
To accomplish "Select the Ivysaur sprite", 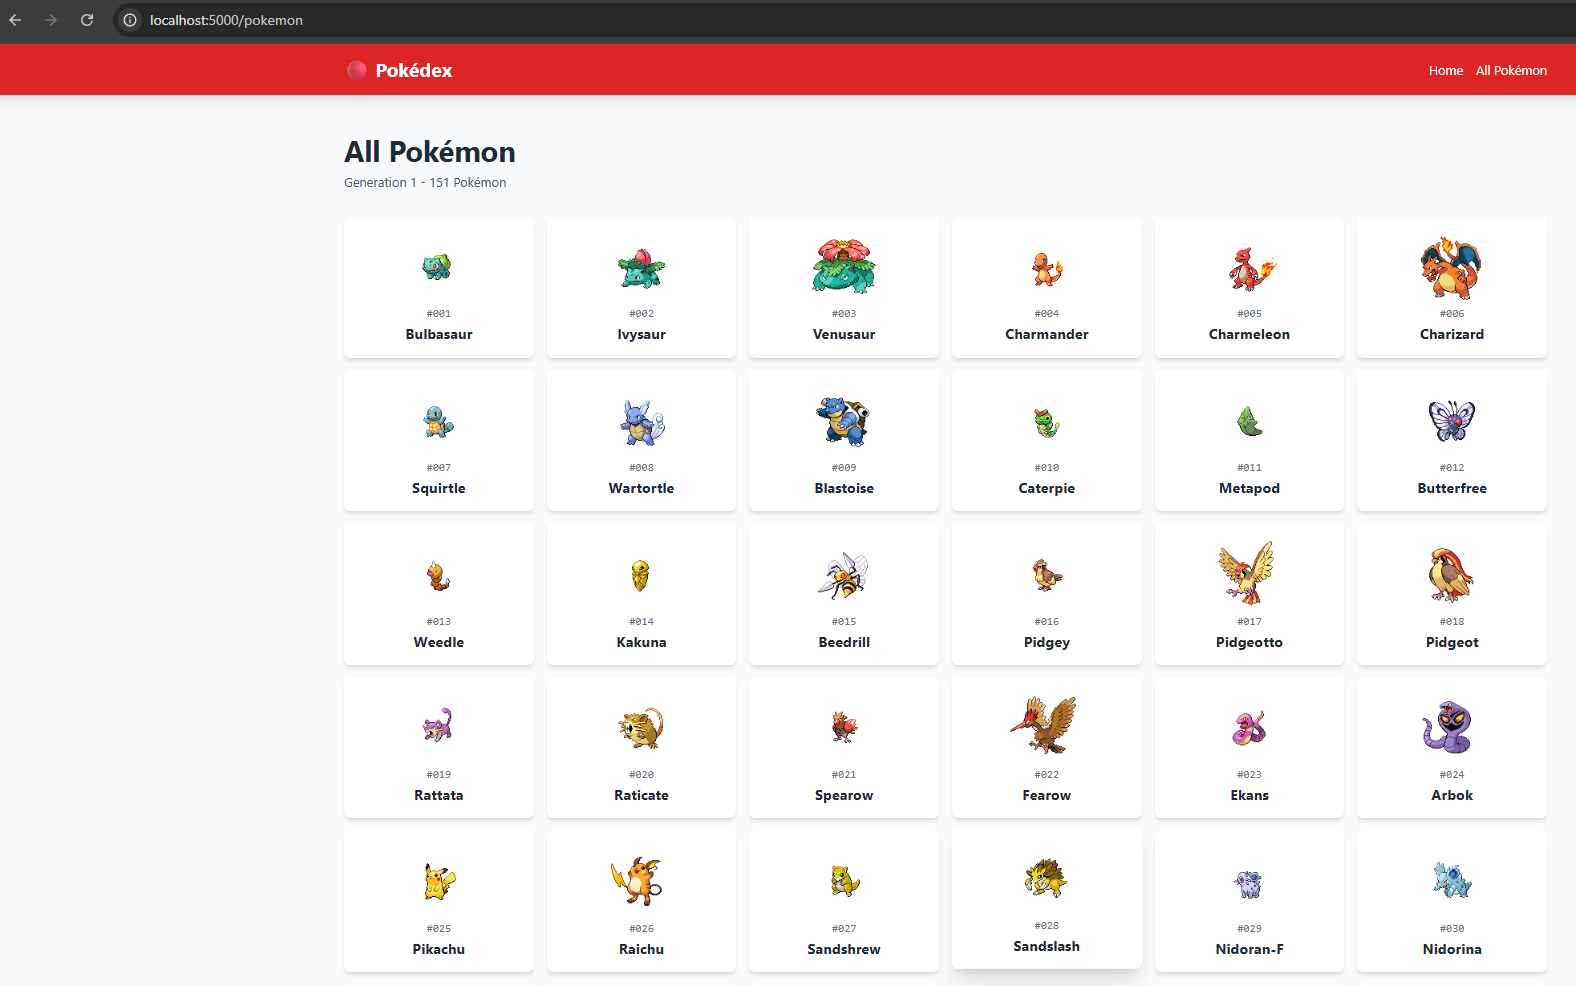I will 641,267.
